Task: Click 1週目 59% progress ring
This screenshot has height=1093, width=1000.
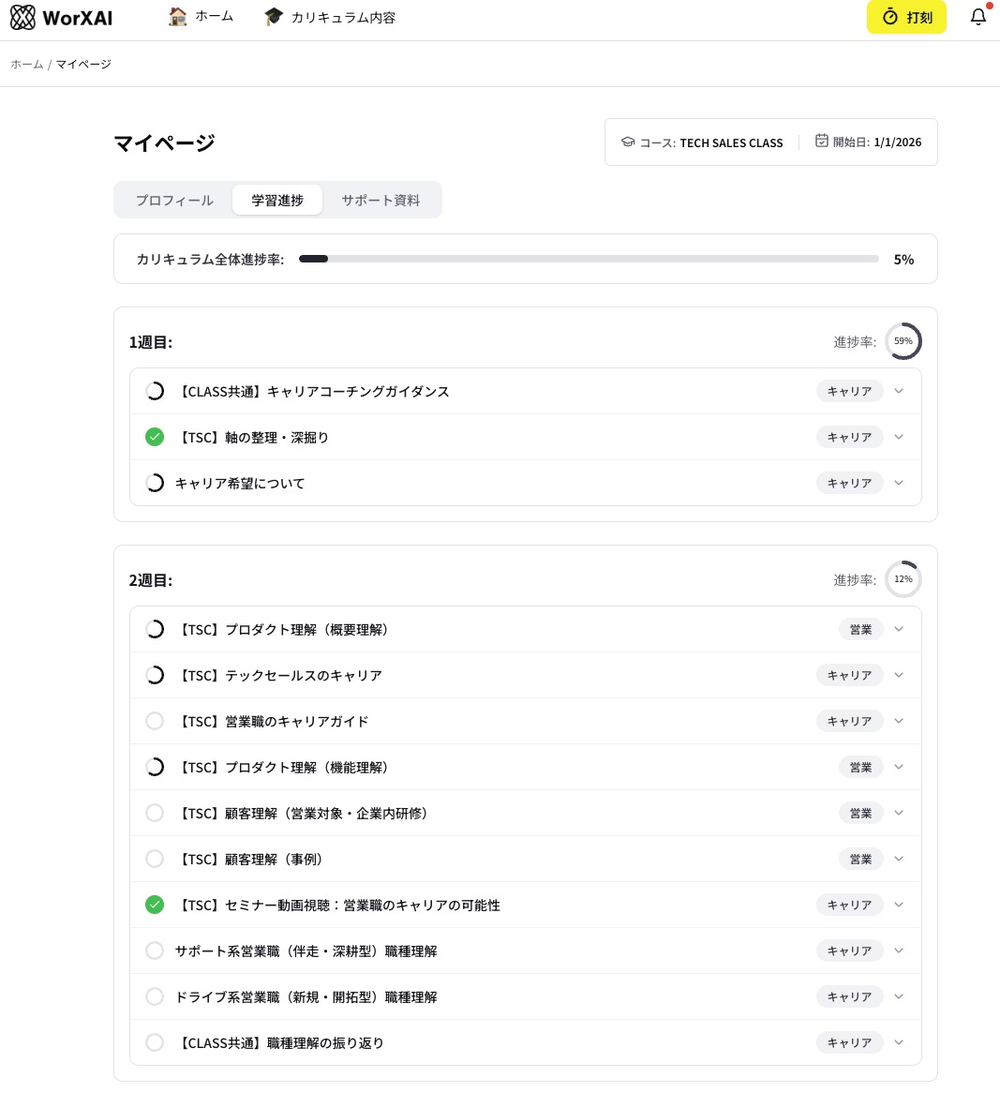Action: [903, 341]
